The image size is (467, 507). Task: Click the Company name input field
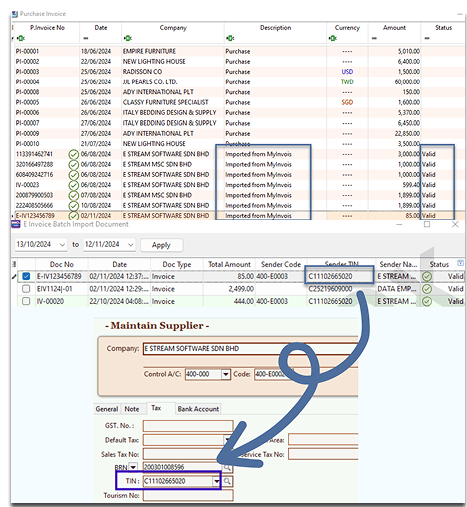250,349
